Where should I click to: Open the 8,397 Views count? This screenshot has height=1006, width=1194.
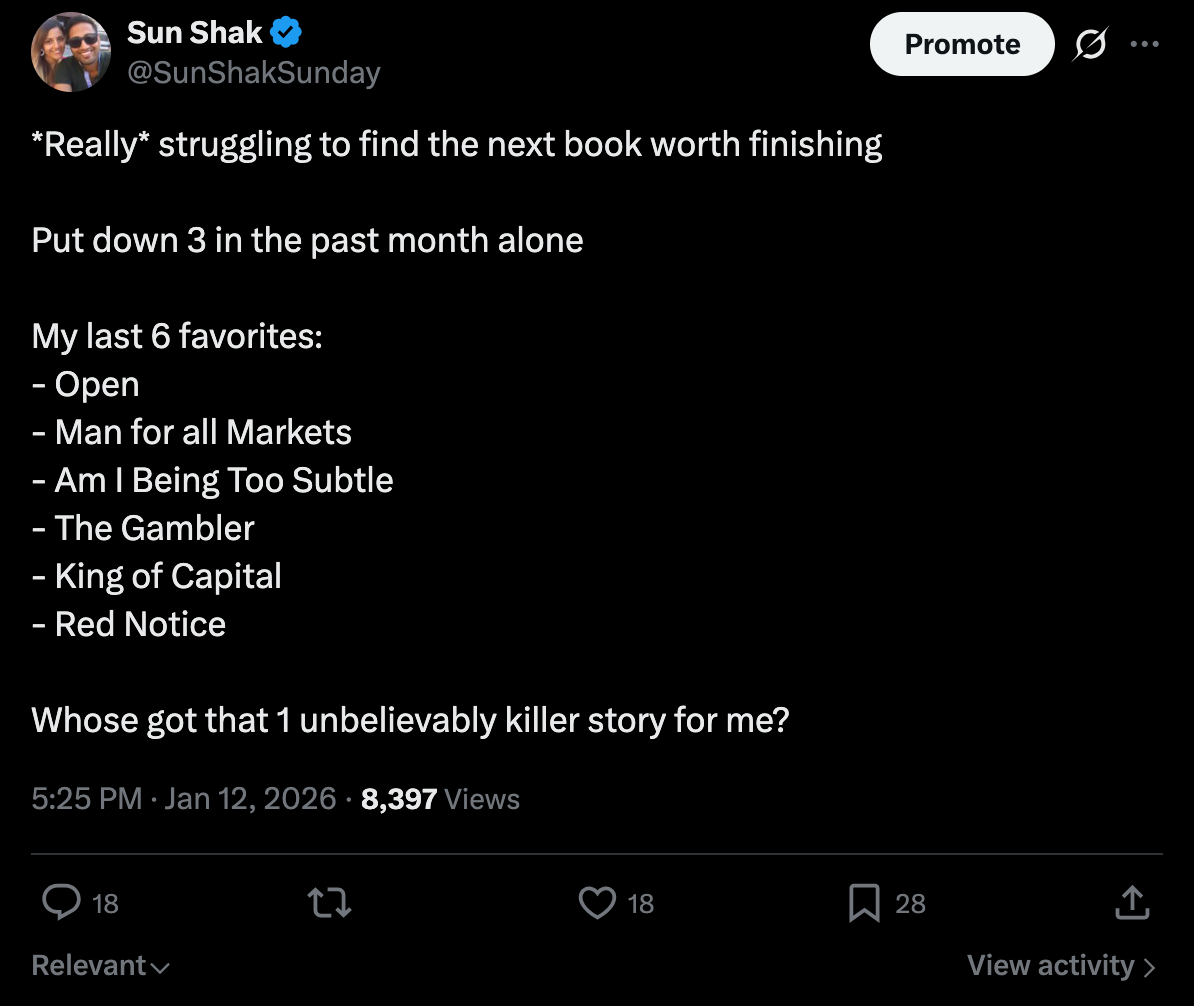[x=440, y=799]
